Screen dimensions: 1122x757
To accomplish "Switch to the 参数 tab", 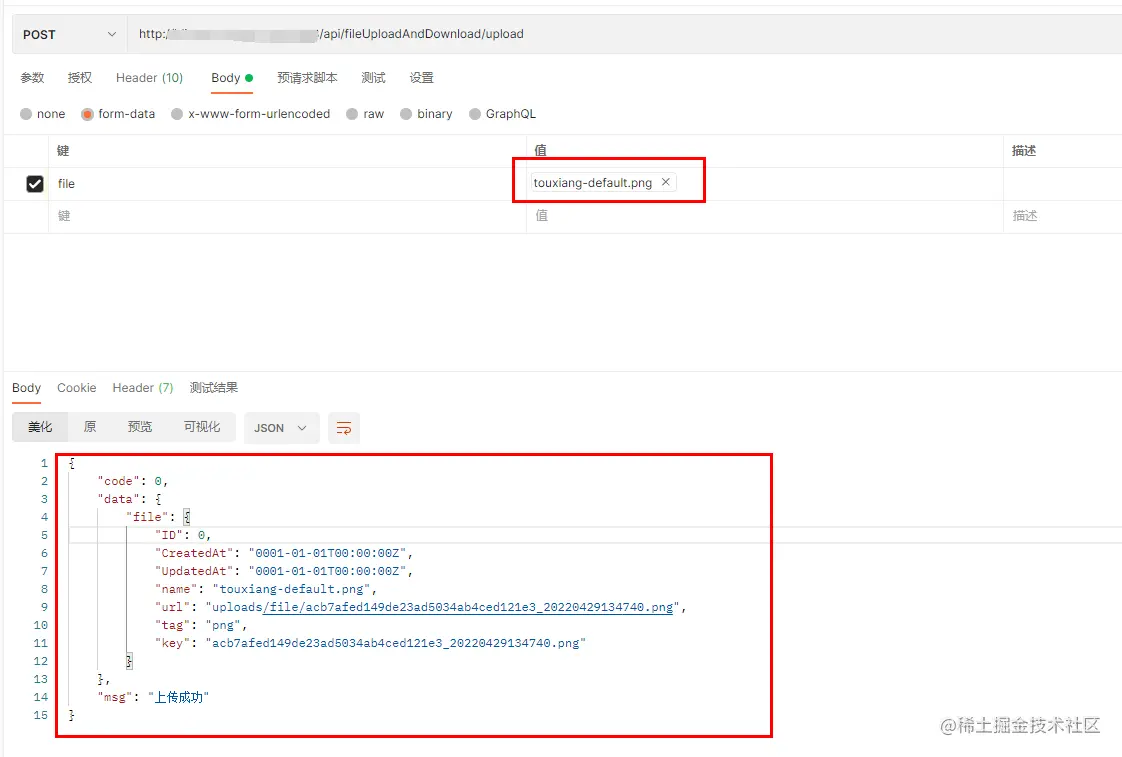I will click(32, 77).
